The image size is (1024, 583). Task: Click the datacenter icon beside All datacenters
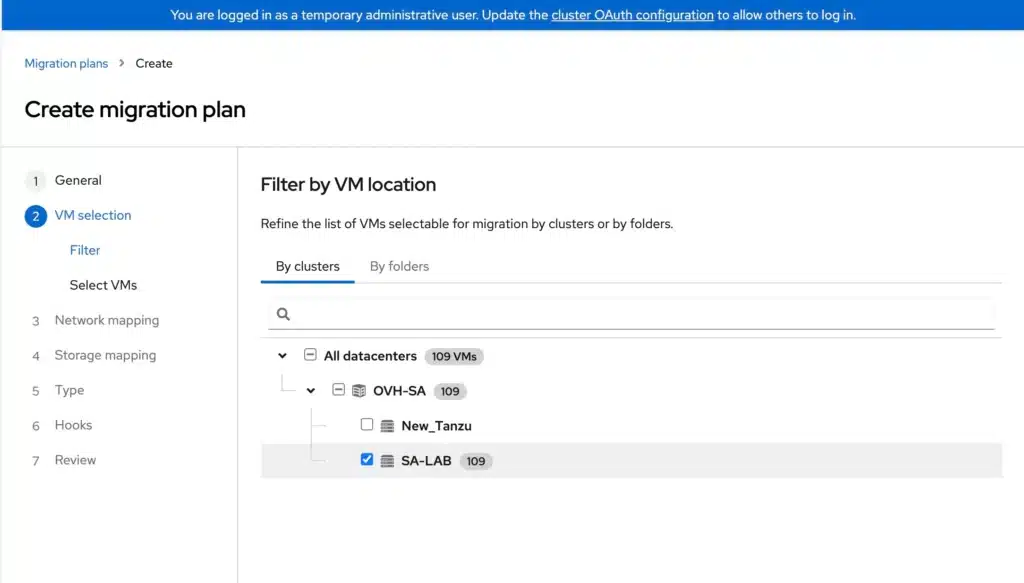point(311,356)
